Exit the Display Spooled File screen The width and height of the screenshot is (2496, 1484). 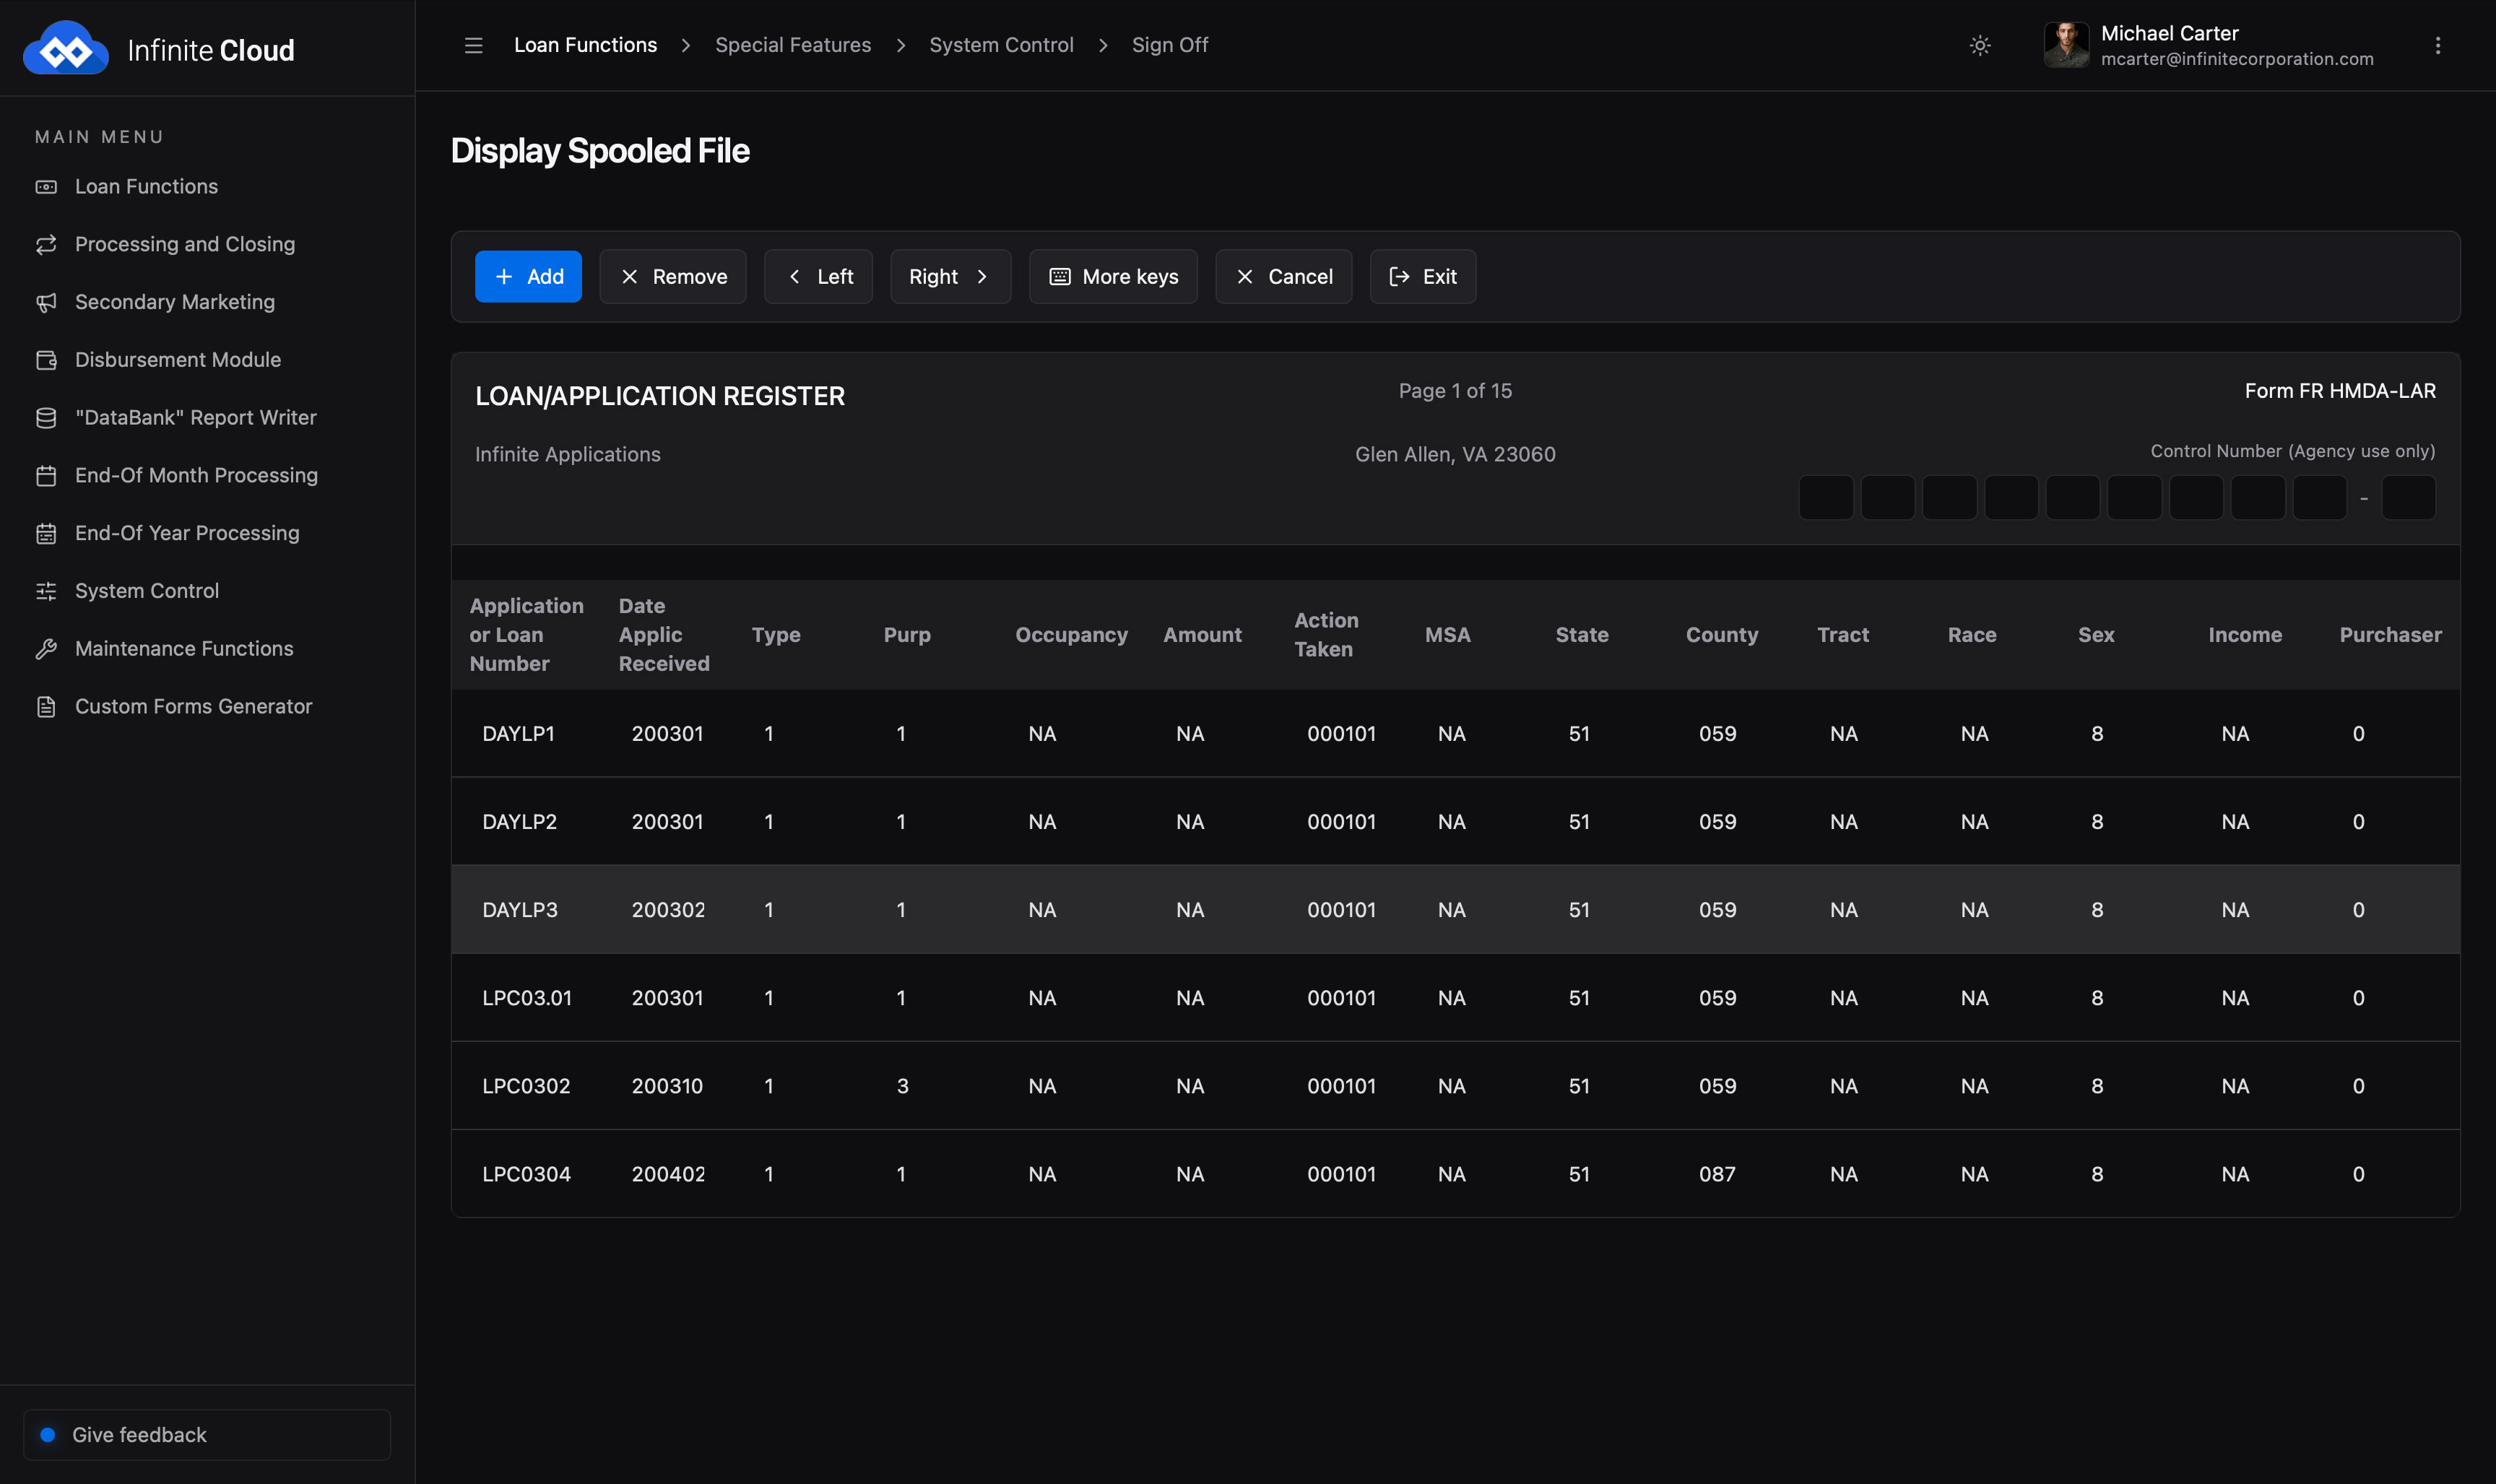click(1422, 276)
